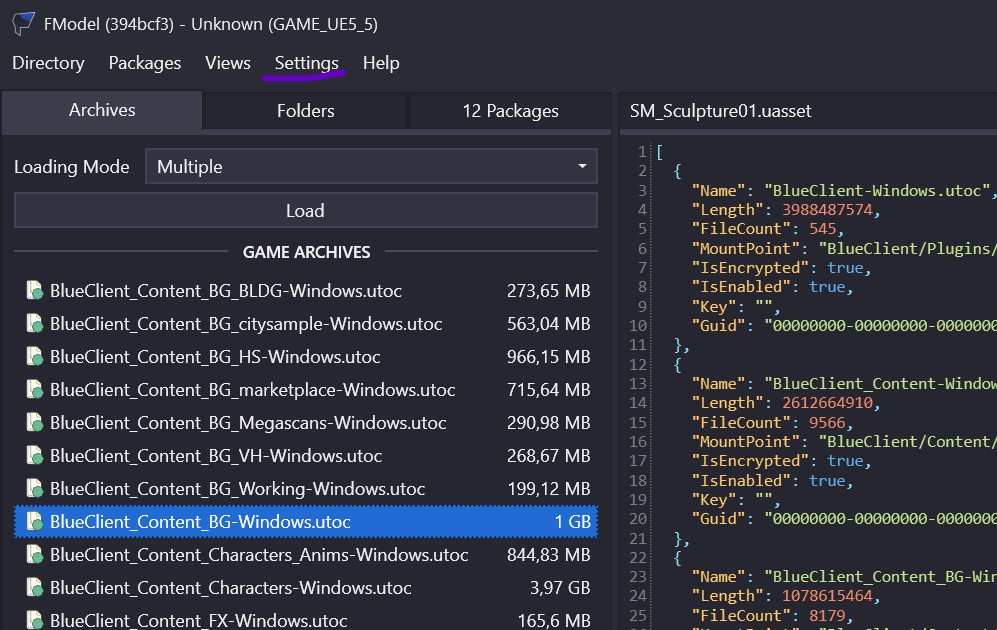Click file icon of BlueClient_Content_FX-Windows.utoc
The width and height of the screenshot is (997, 630).
(x=34, y=620)
